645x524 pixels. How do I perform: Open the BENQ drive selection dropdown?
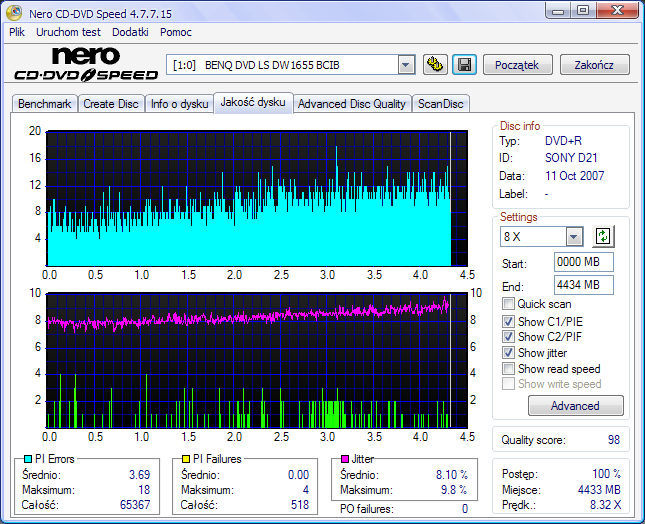click(x=406, y=65)
